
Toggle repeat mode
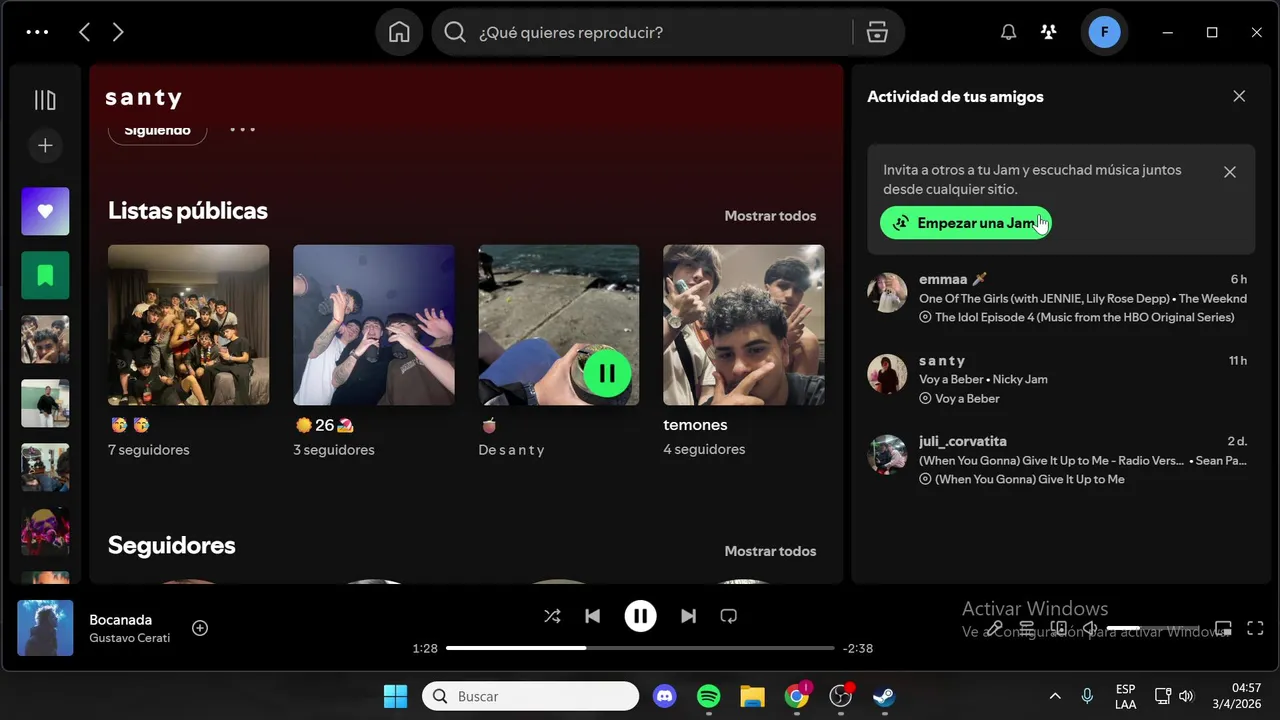tap(728, 616)
